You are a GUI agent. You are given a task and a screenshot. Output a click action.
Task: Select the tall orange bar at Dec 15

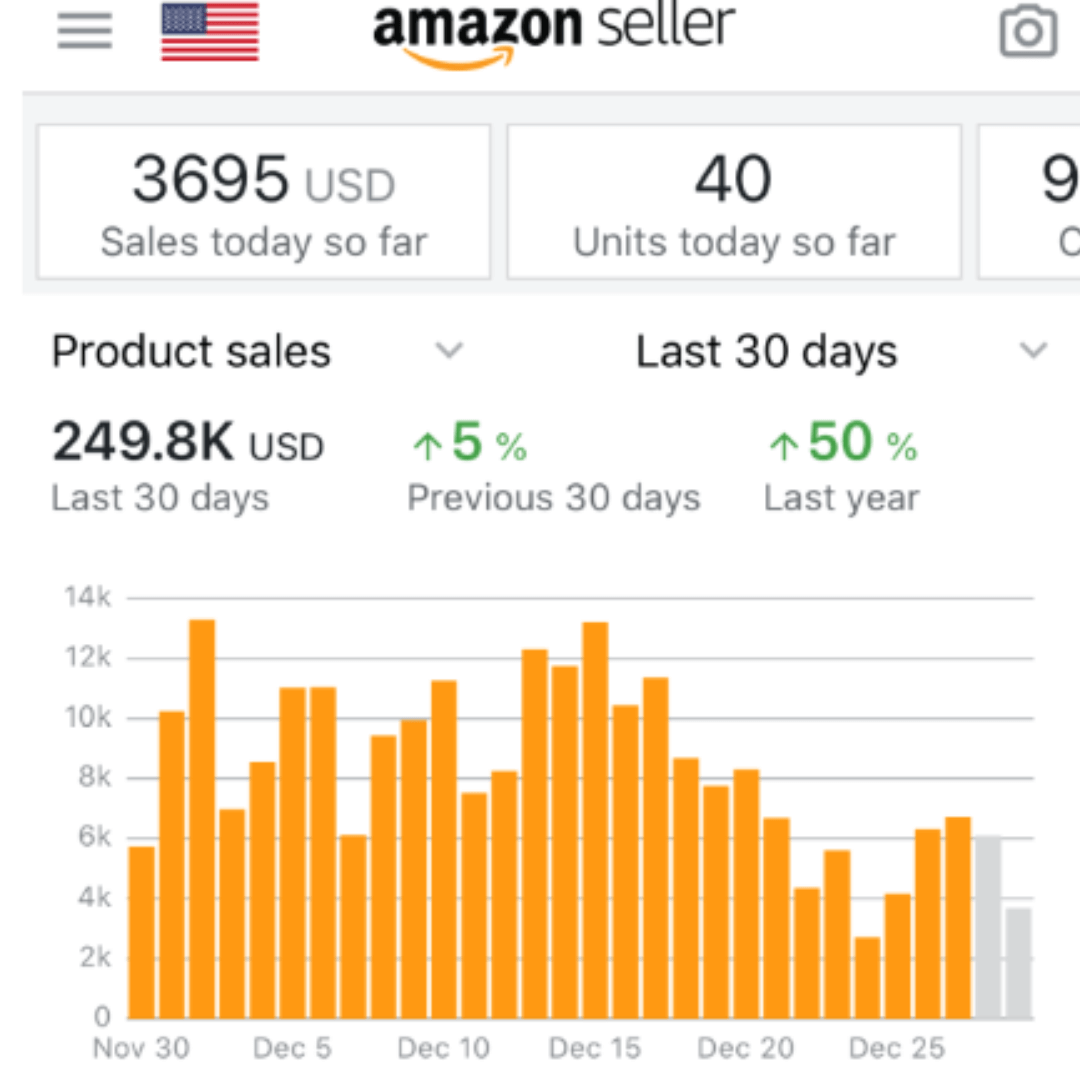tap(595, 820)
